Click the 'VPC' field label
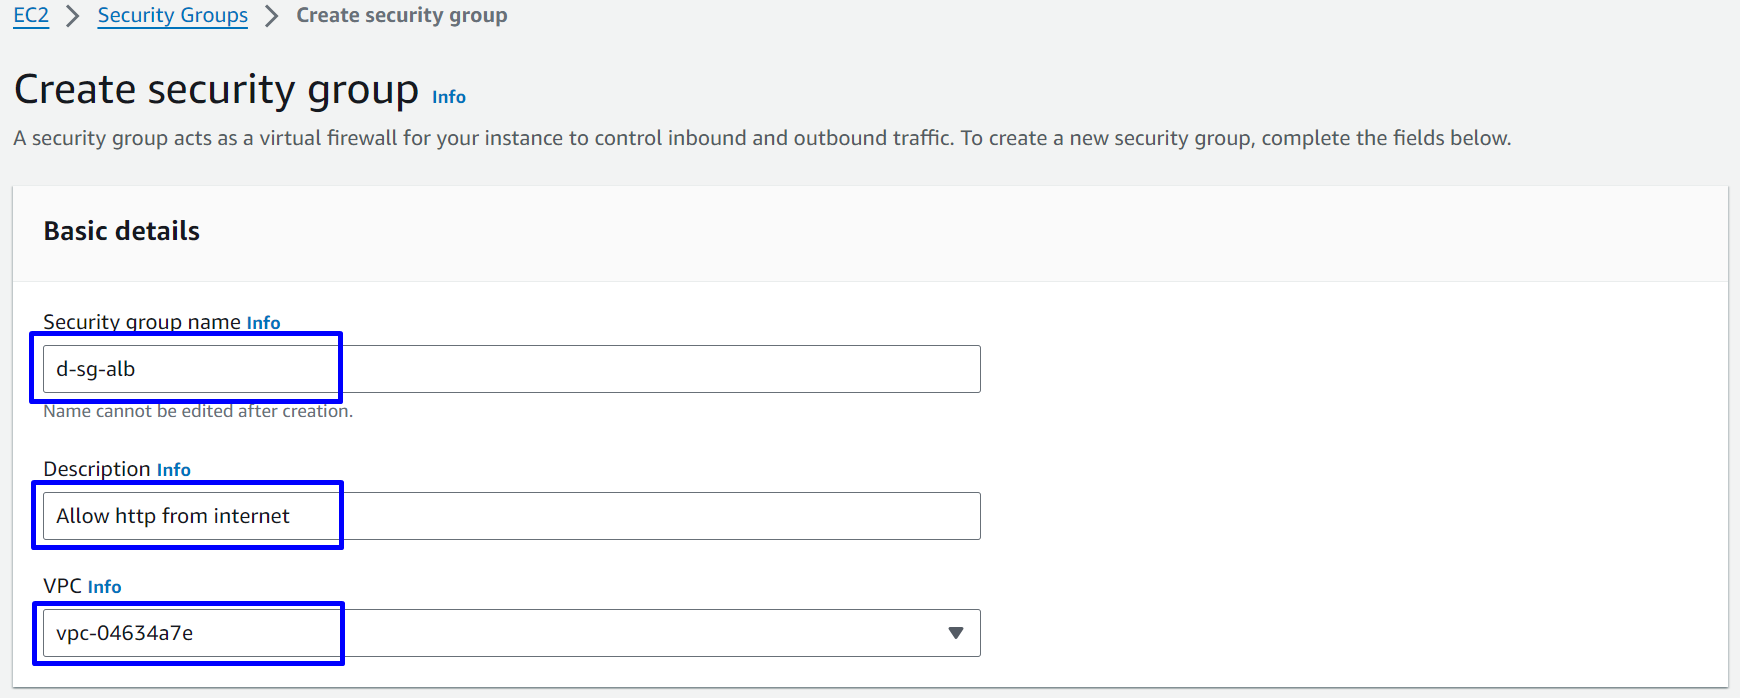Viewport: 1740px width, 698px height. (x=62, y=586)
